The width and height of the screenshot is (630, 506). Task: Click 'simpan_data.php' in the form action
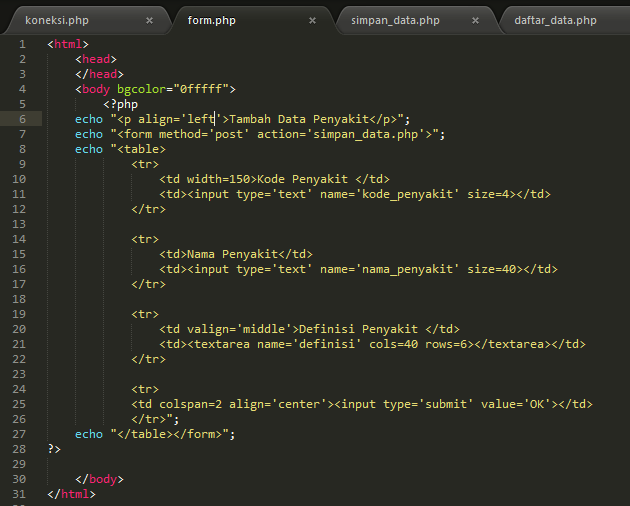365,134
